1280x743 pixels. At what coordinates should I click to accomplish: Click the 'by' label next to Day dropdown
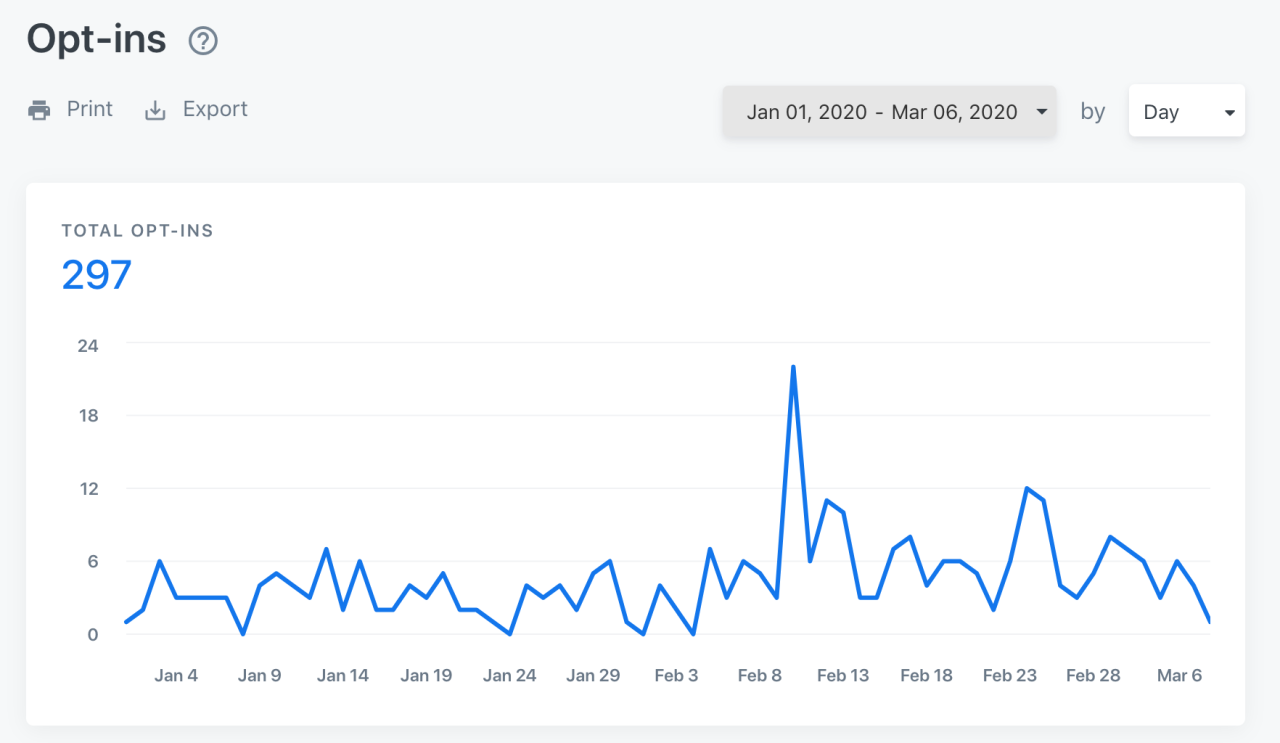(1092, 112)
